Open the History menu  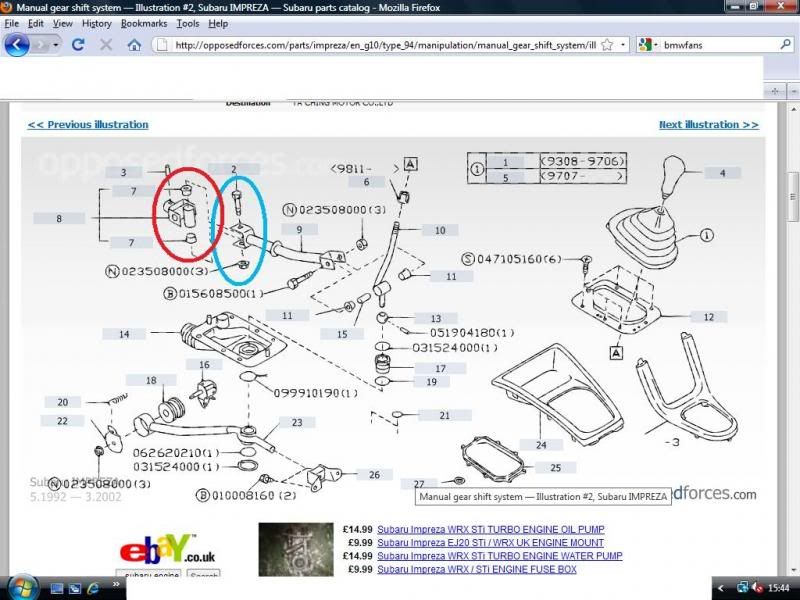tap(96, 23)
